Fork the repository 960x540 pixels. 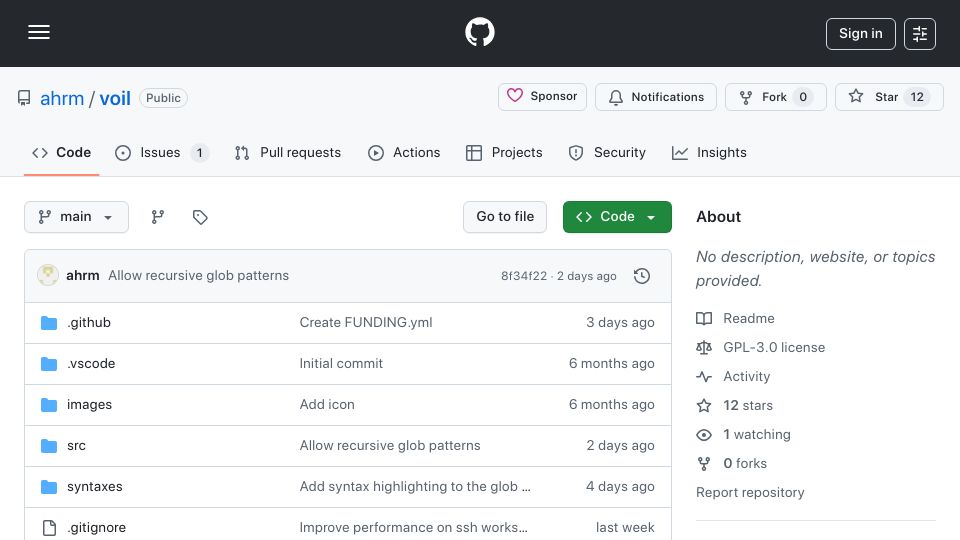point(776,97)
